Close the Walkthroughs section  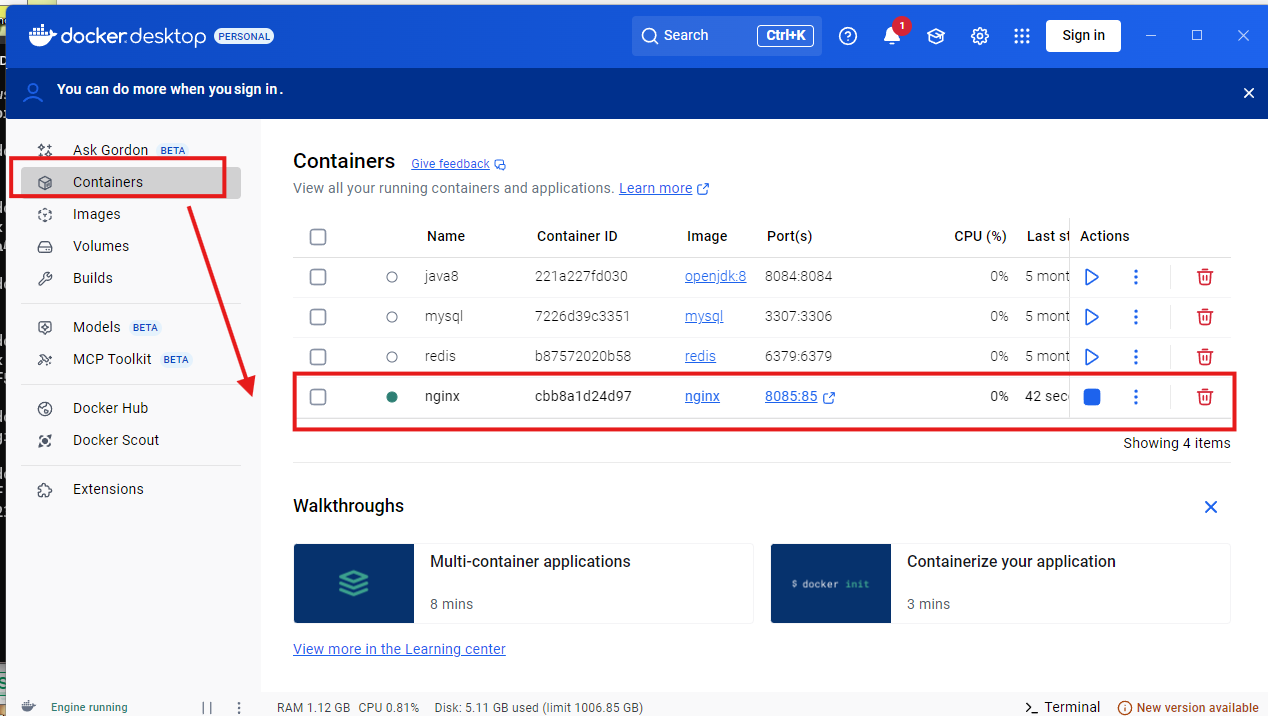click(1211, 507)
